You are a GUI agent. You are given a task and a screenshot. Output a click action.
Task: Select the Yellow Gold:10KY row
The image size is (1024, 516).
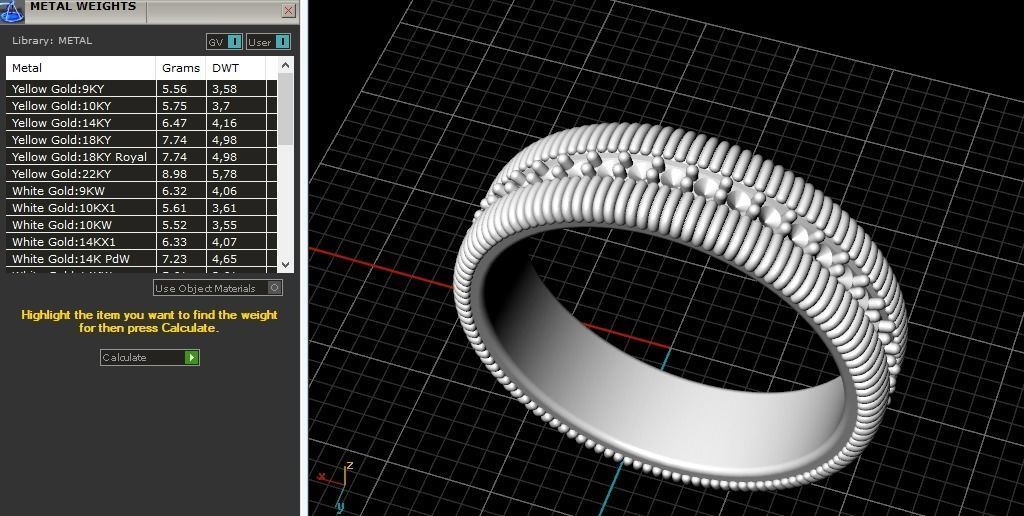142,106
